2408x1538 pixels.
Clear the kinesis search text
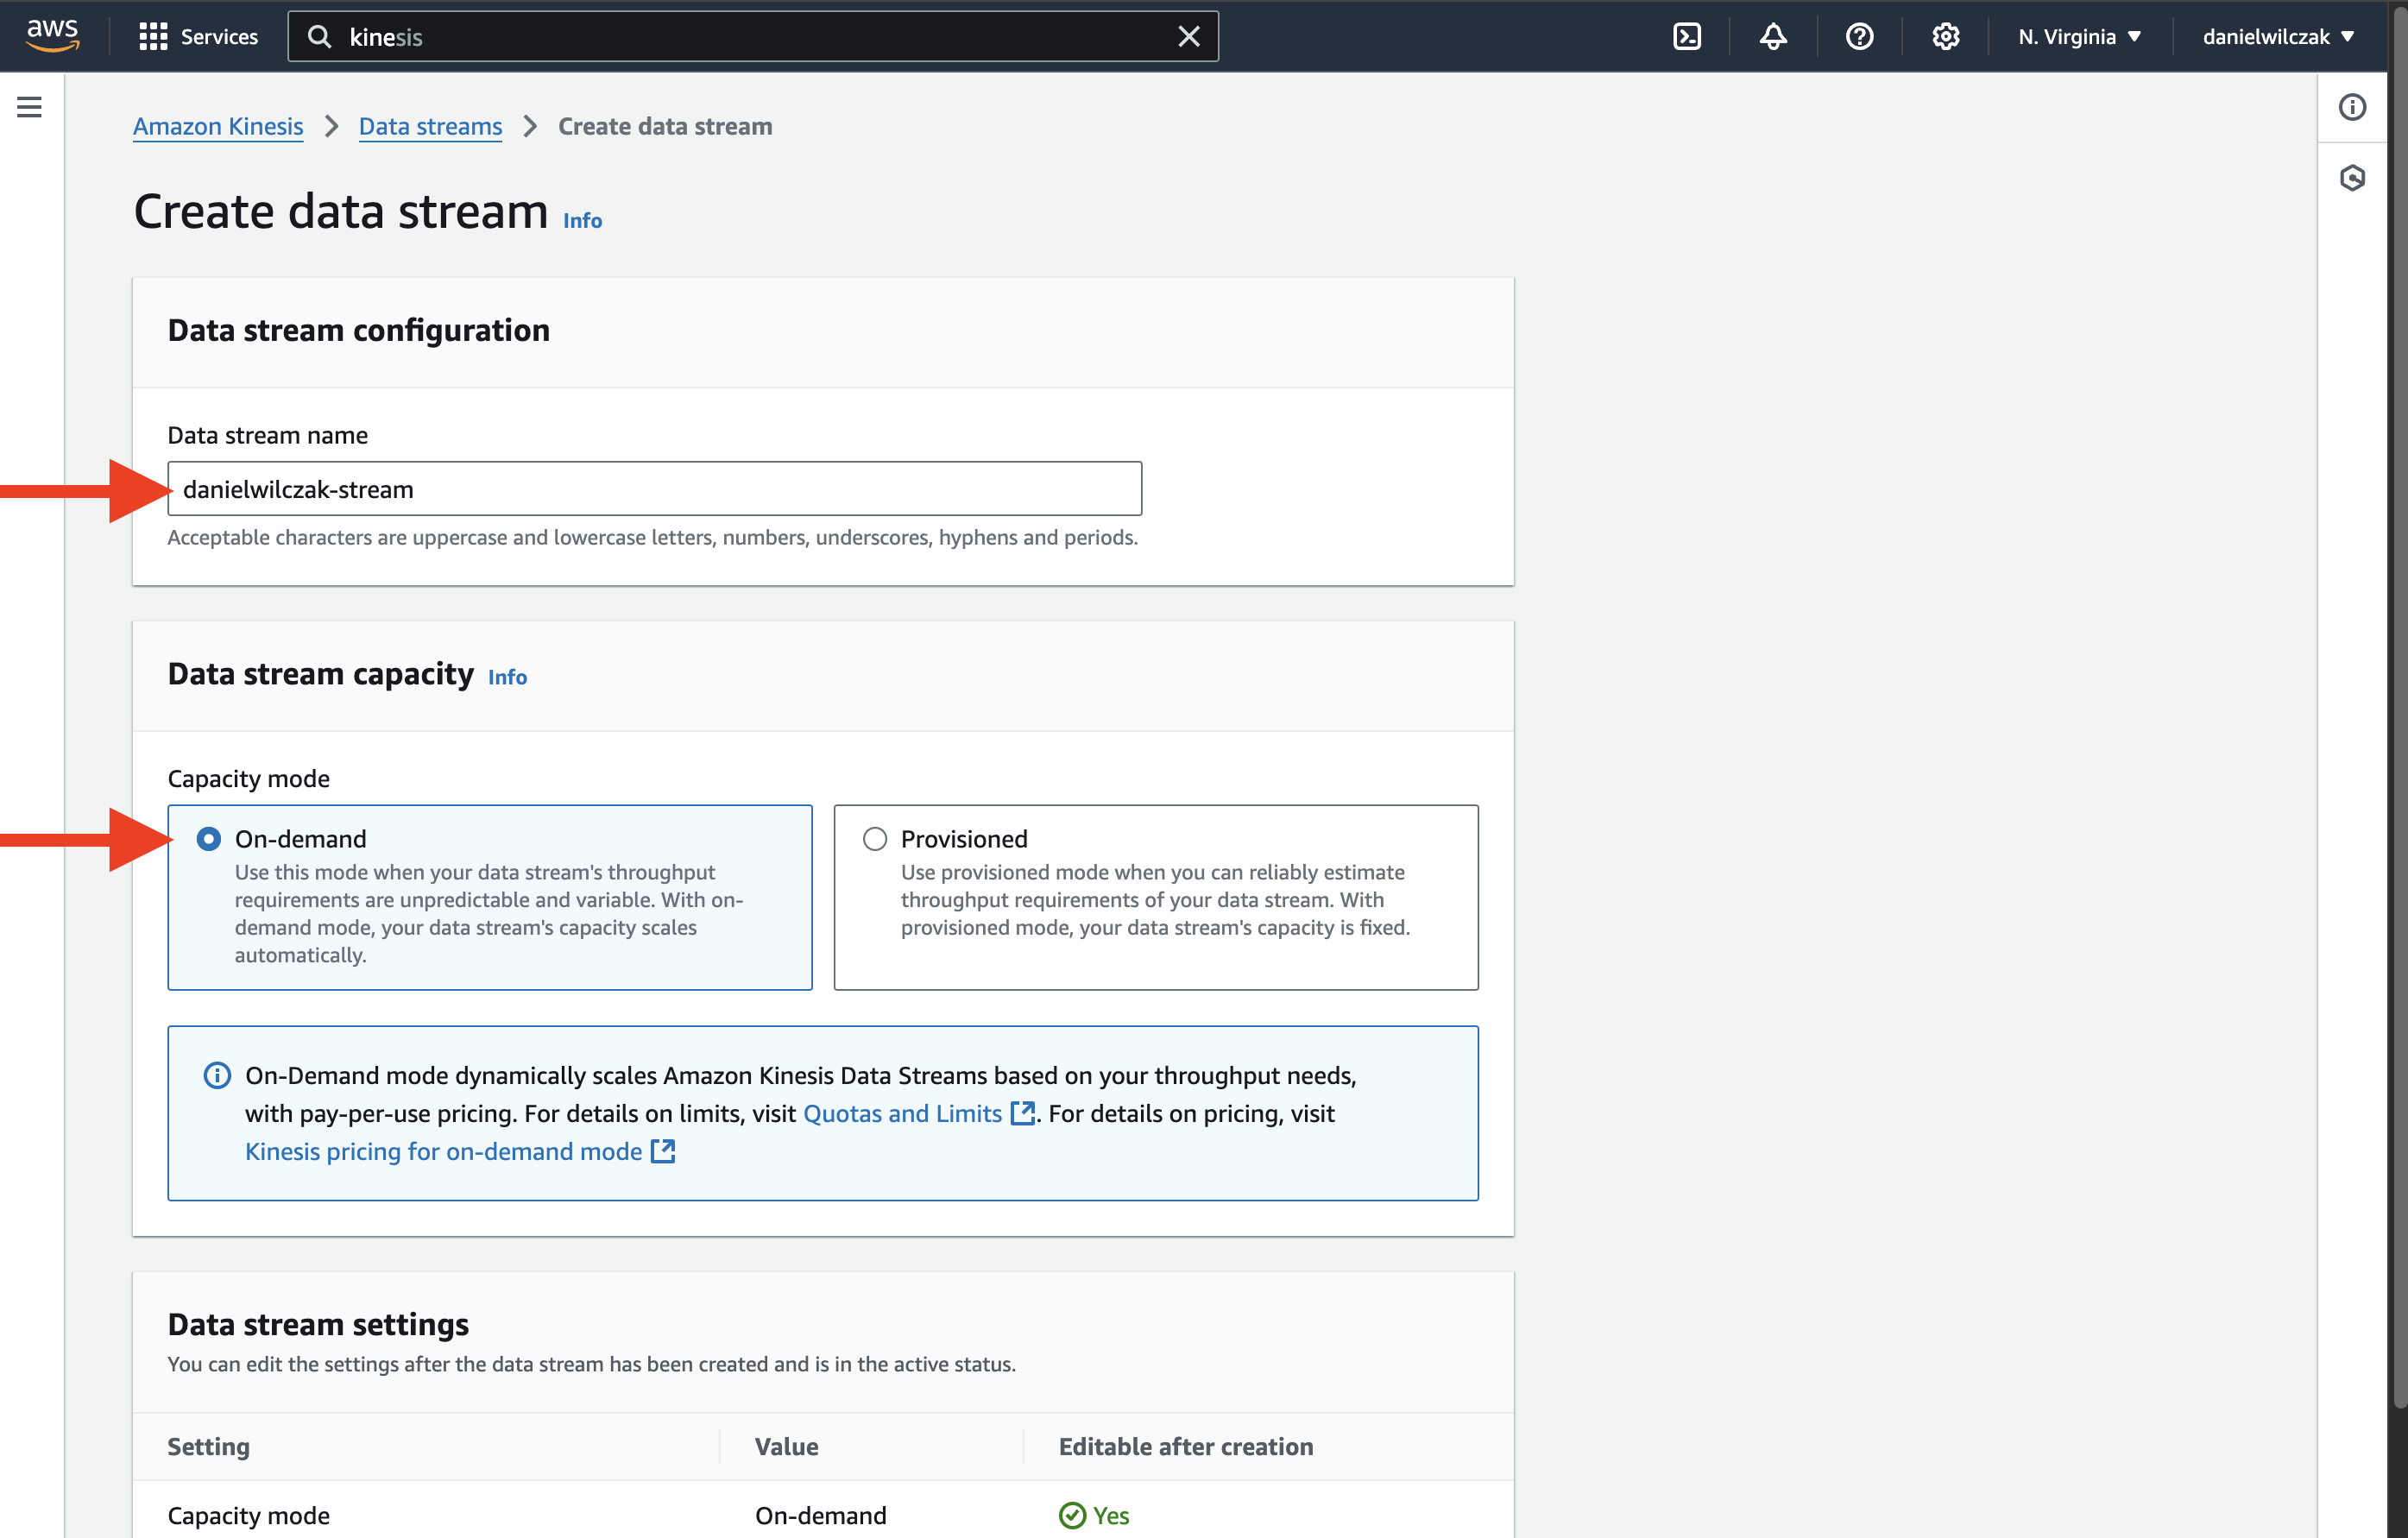coord(1188,37)
